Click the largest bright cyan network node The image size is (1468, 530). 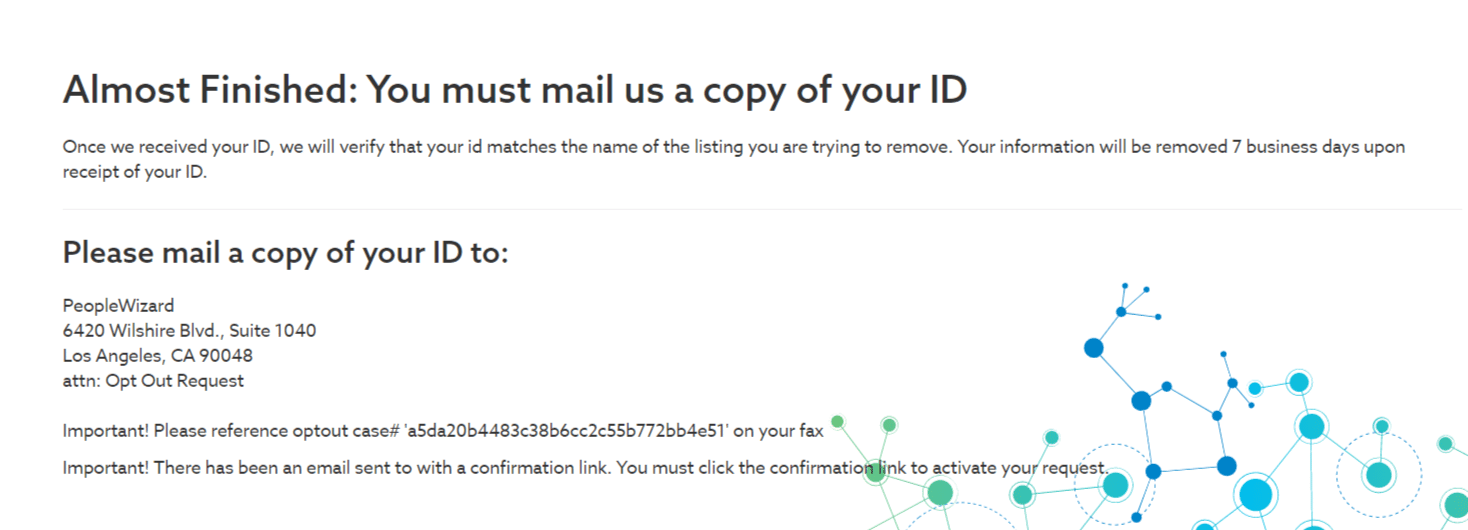click(1256, 494)
